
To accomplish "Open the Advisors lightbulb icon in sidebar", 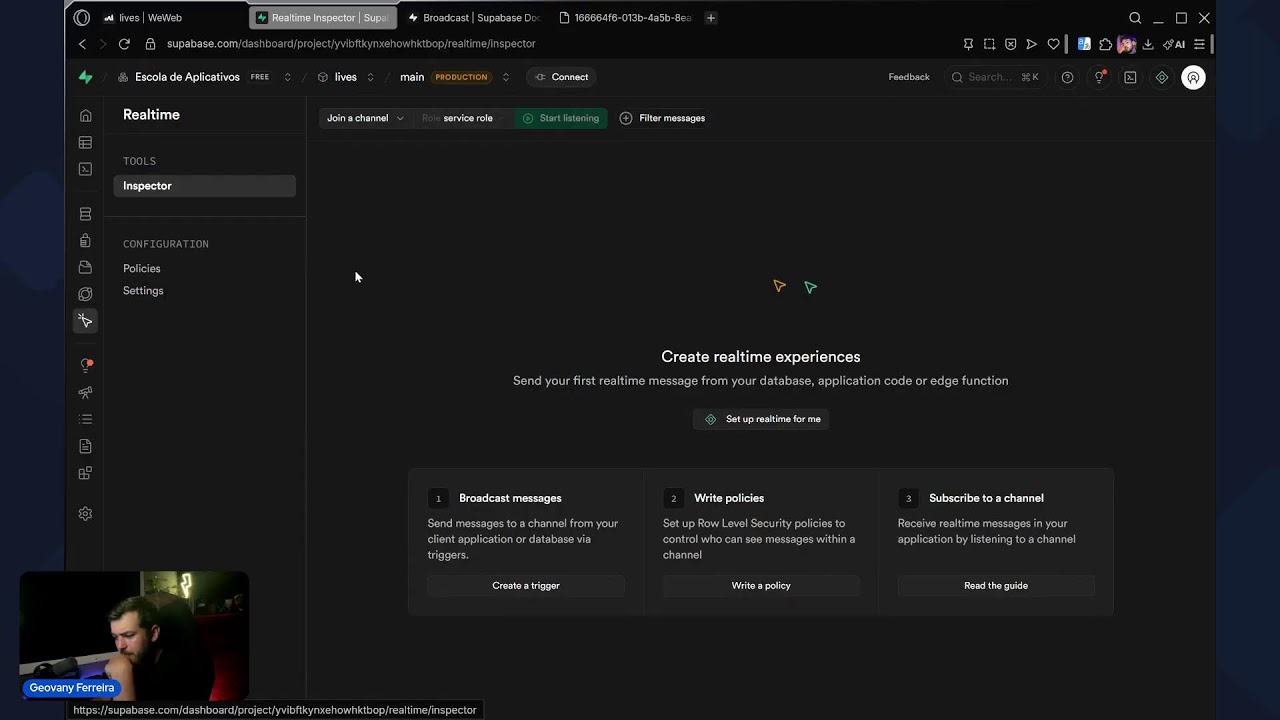I will point(85,365).
